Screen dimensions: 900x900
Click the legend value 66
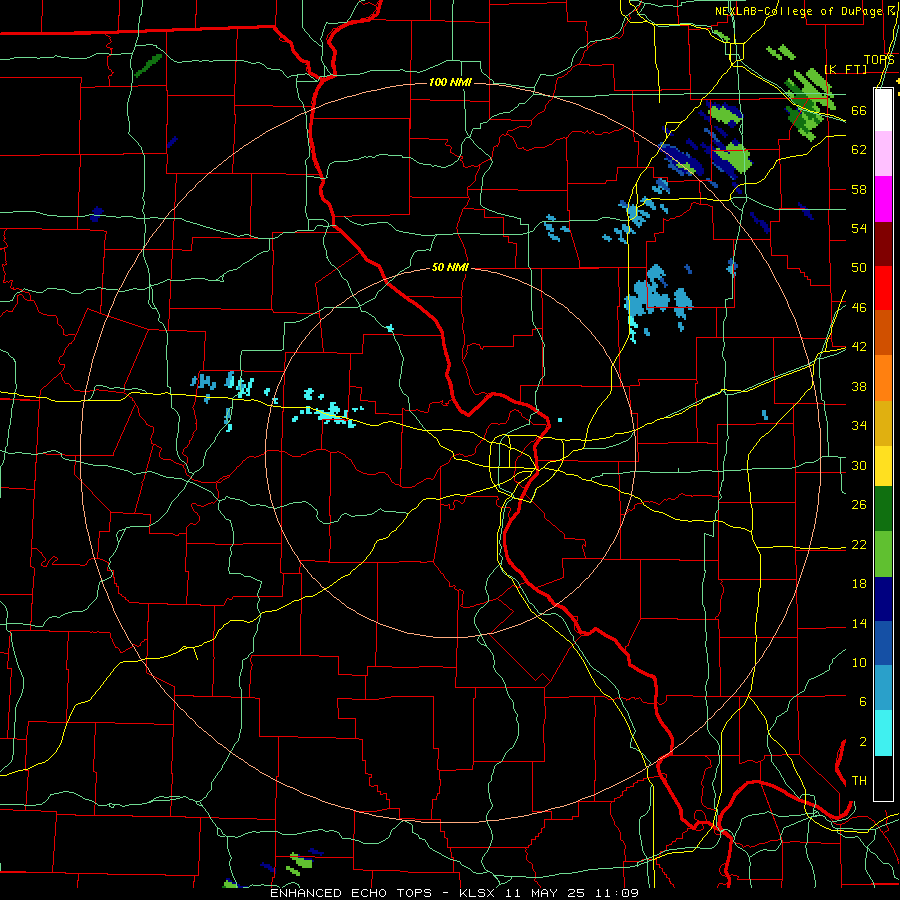[859, 110]
